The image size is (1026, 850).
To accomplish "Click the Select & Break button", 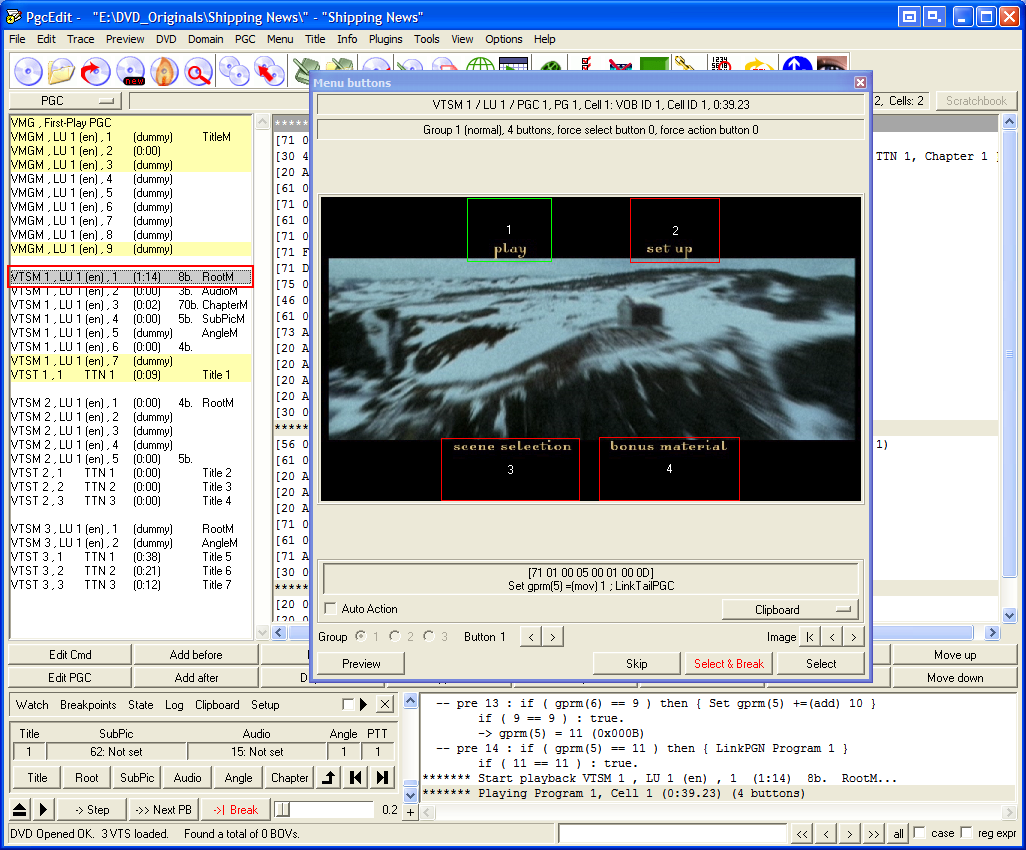I will [x=728, y=663].
